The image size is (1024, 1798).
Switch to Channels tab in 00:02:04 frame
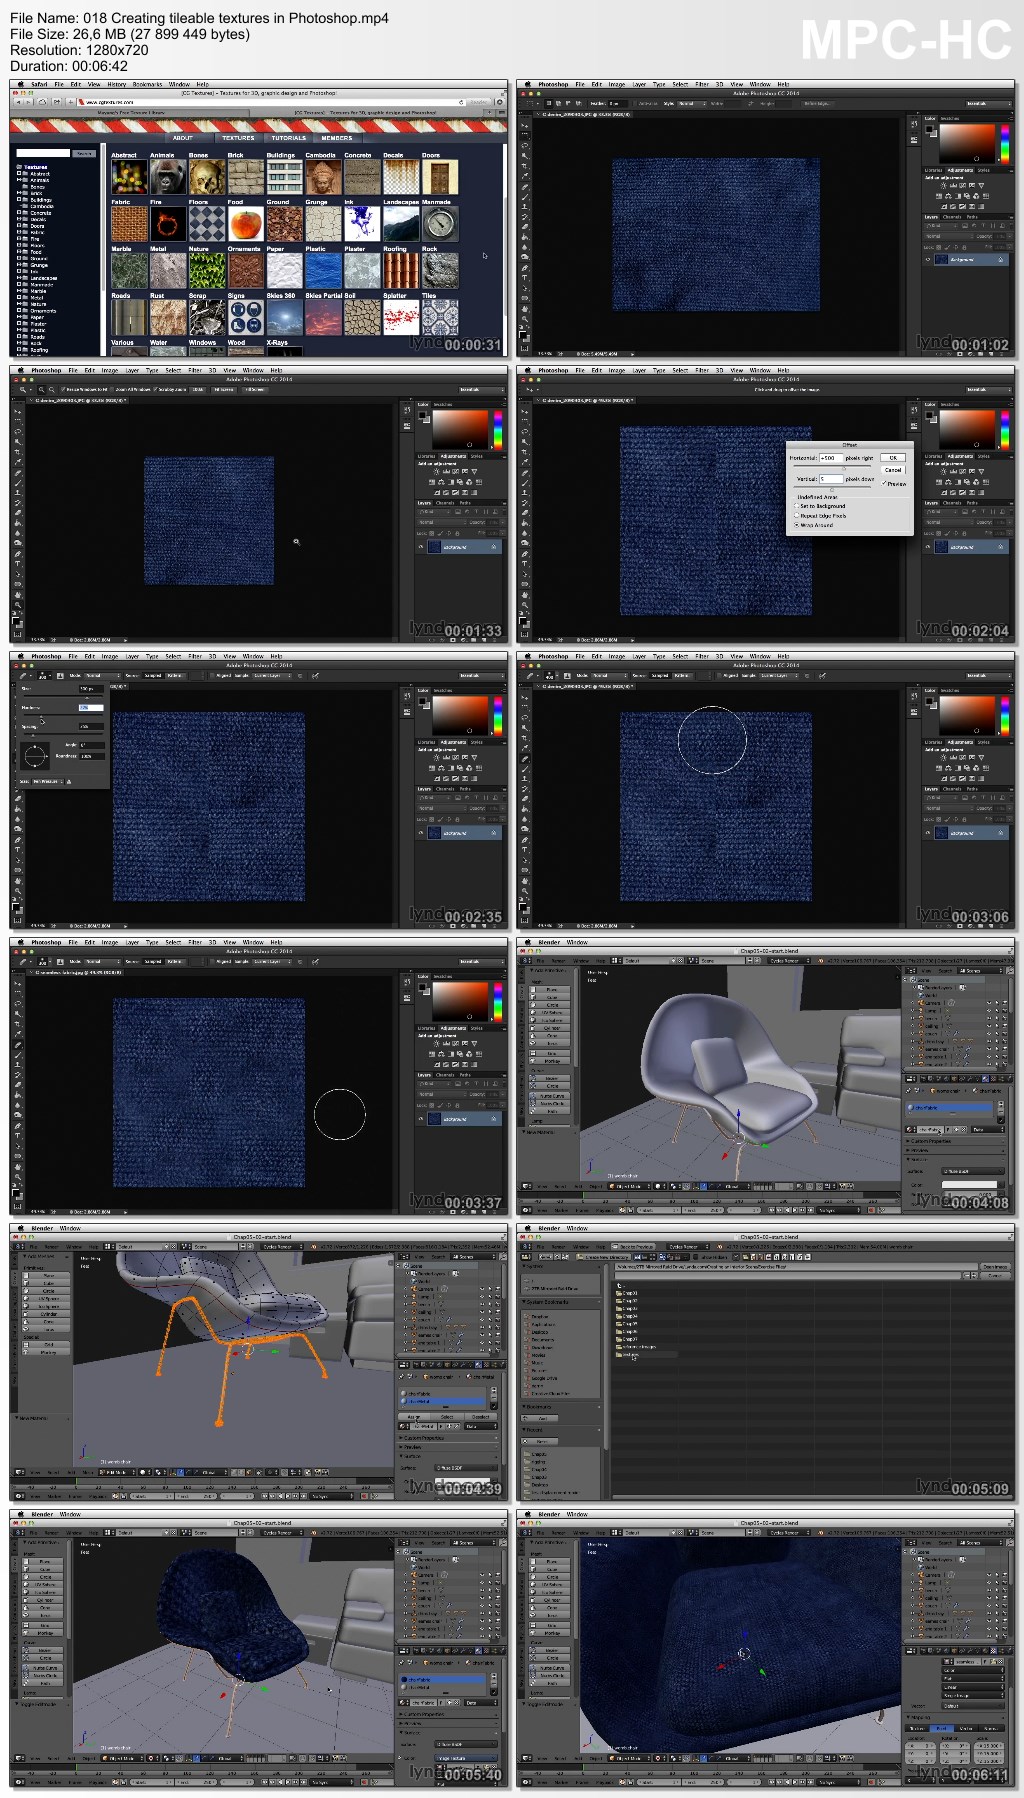tap(952, 503)
